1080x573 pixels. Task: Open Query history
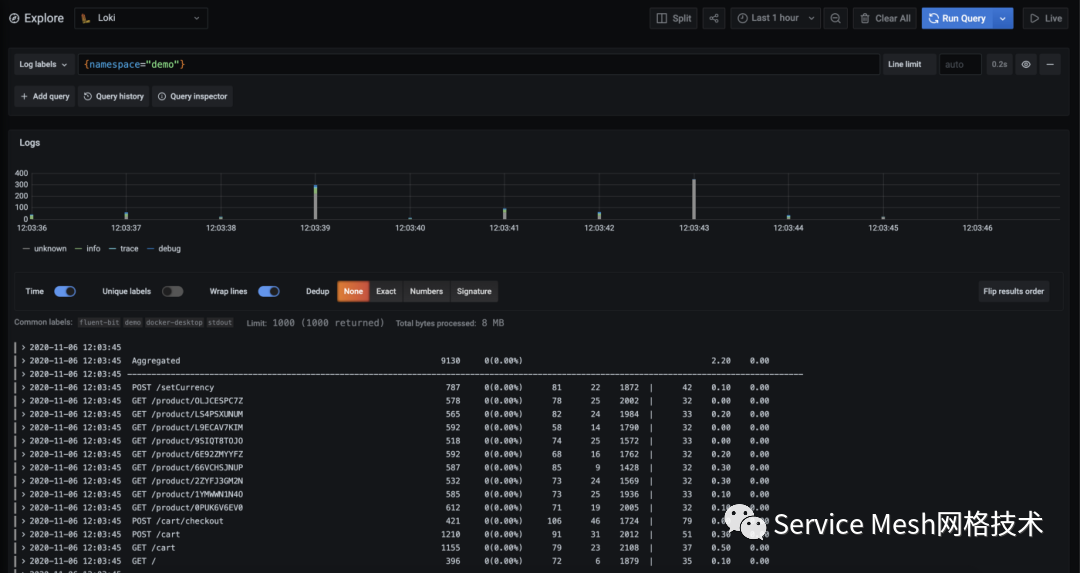click(114, 96)
